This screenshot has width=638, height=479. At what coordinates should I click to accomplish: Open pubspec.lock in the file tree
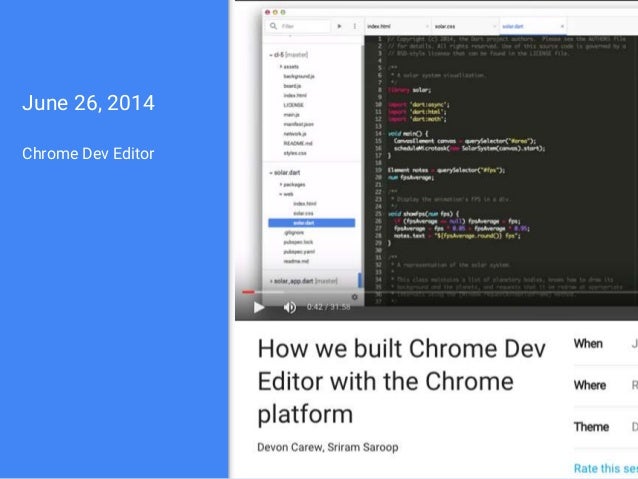tap(298, 242)
